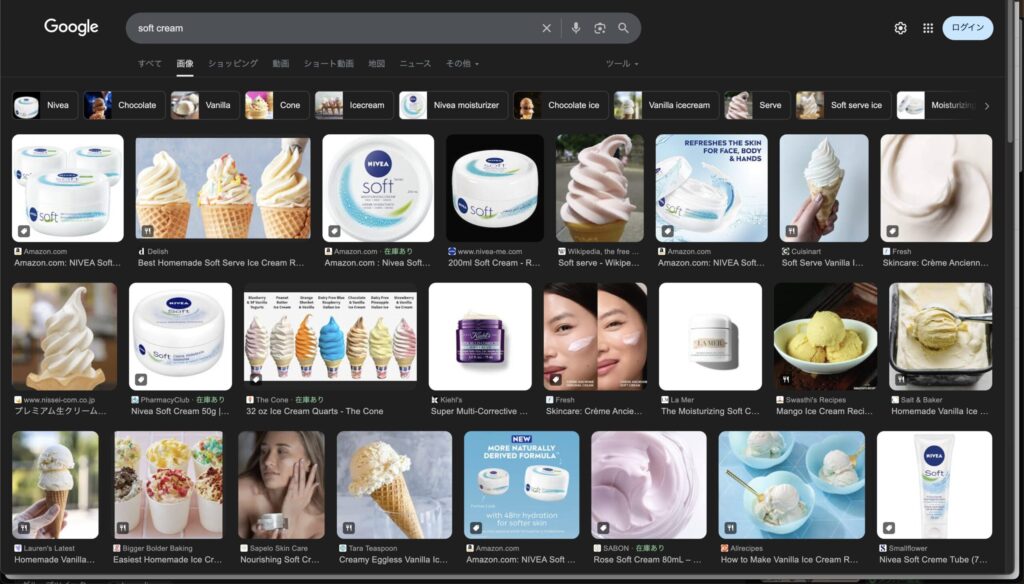Show more filter chips with right arrow

click(987, 106)
